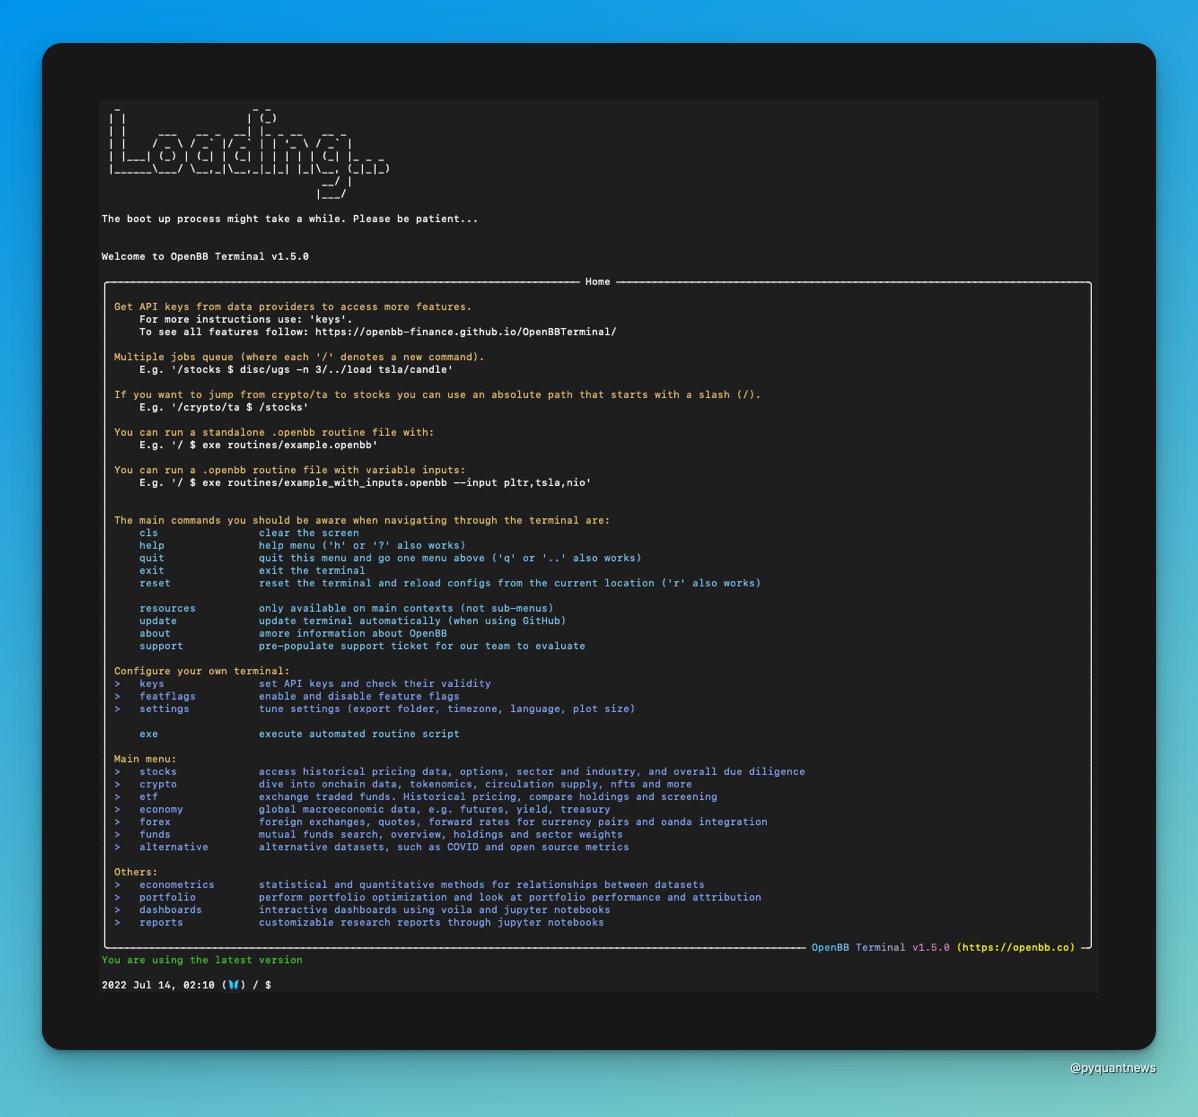Expand the settings submenu chevron
1198x1117 pixels.
pos(119,708)
